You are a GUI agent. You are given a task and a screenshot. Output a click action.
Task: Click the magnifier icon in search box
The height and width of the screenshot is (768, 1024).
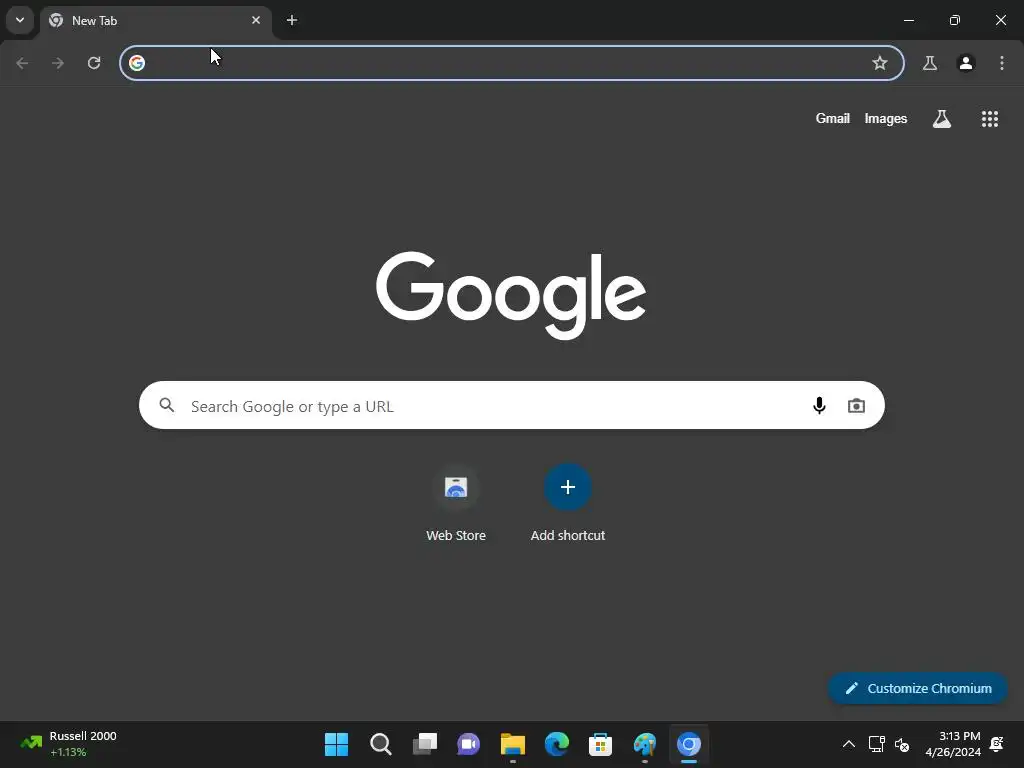[x=167, y=406]
